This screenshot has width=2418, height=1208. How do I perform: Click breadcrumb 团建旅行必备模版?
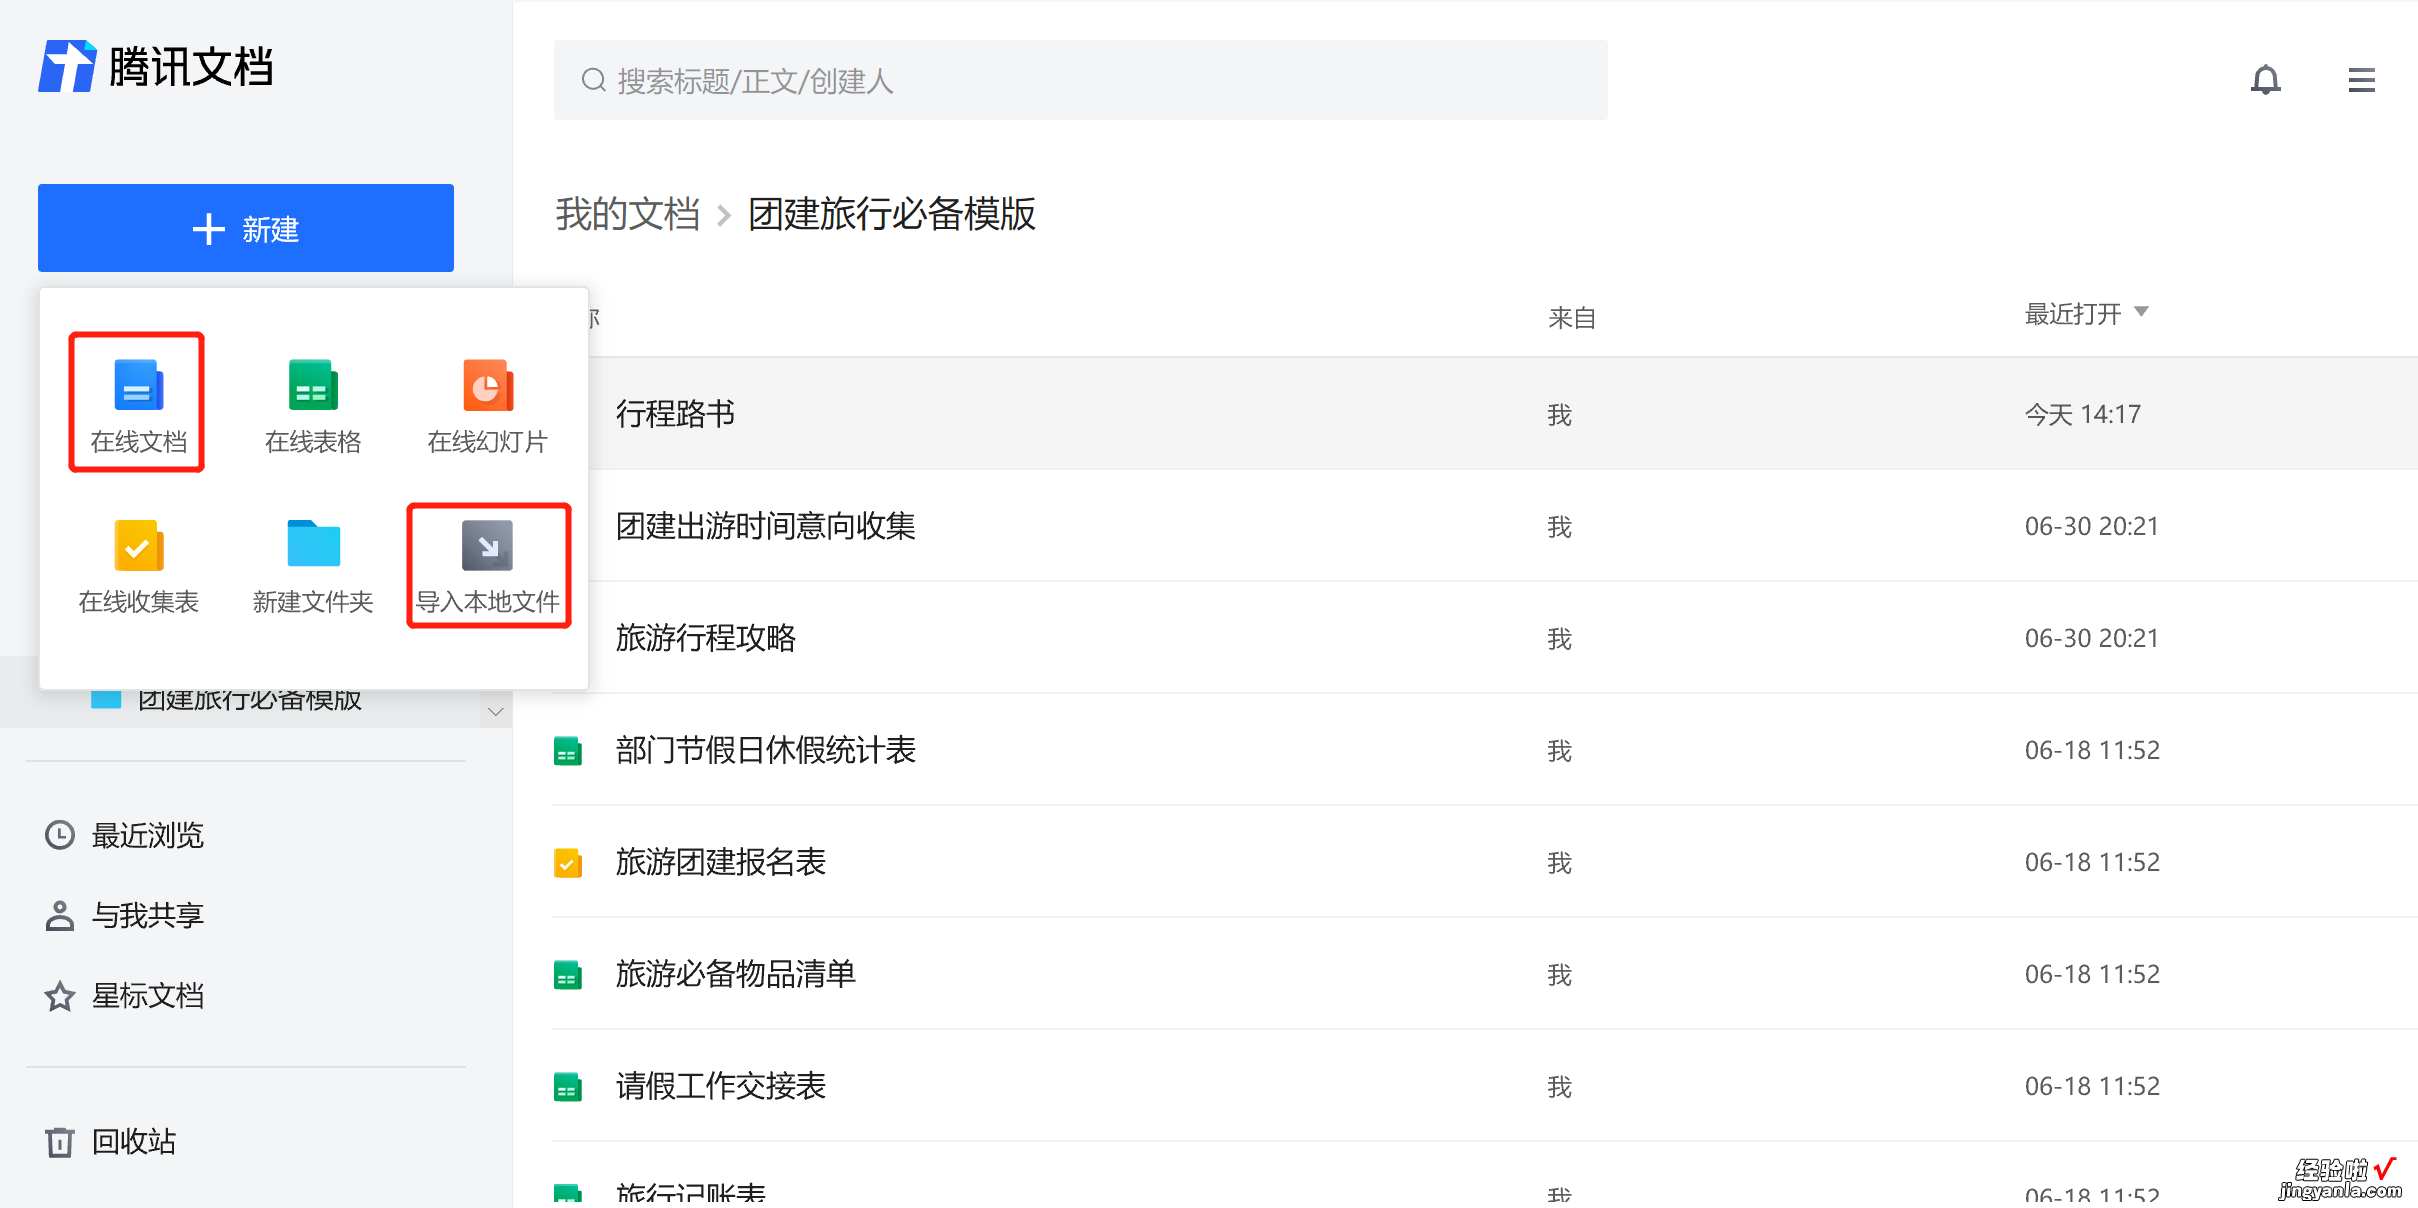(892, 214)
